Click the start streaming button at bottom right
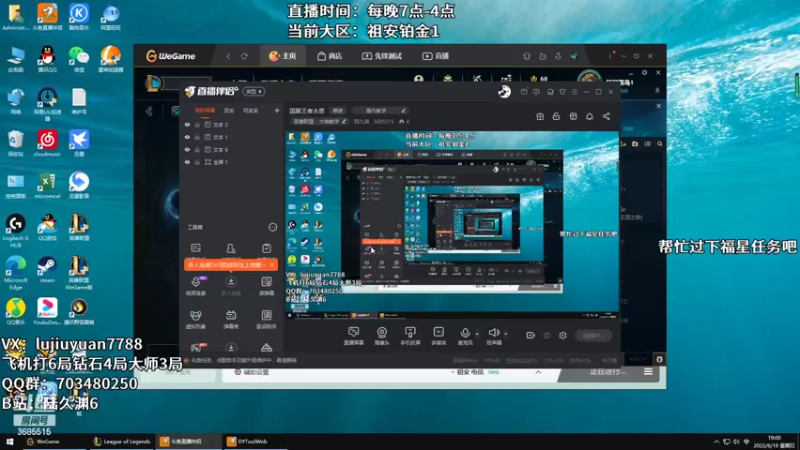Image resolution: width=800 pixels, height=450 pixels. (x=593, y=335)
